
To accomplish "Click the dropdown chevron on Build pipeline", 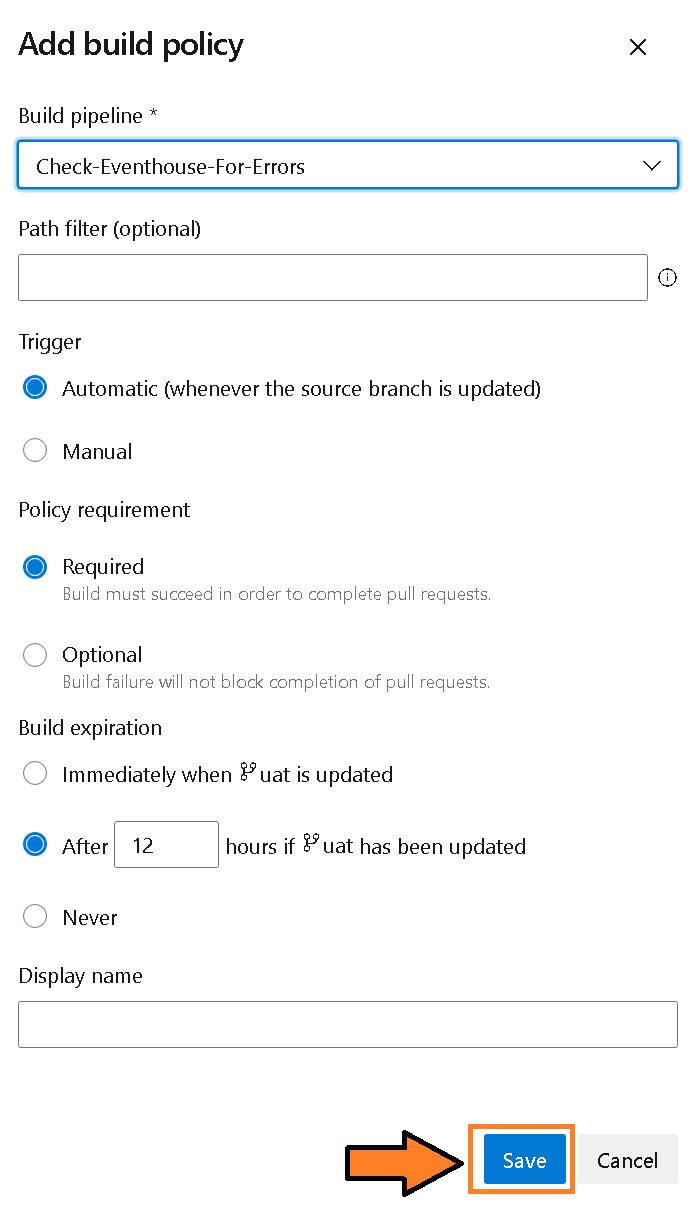I will click(x=652, y=164).
